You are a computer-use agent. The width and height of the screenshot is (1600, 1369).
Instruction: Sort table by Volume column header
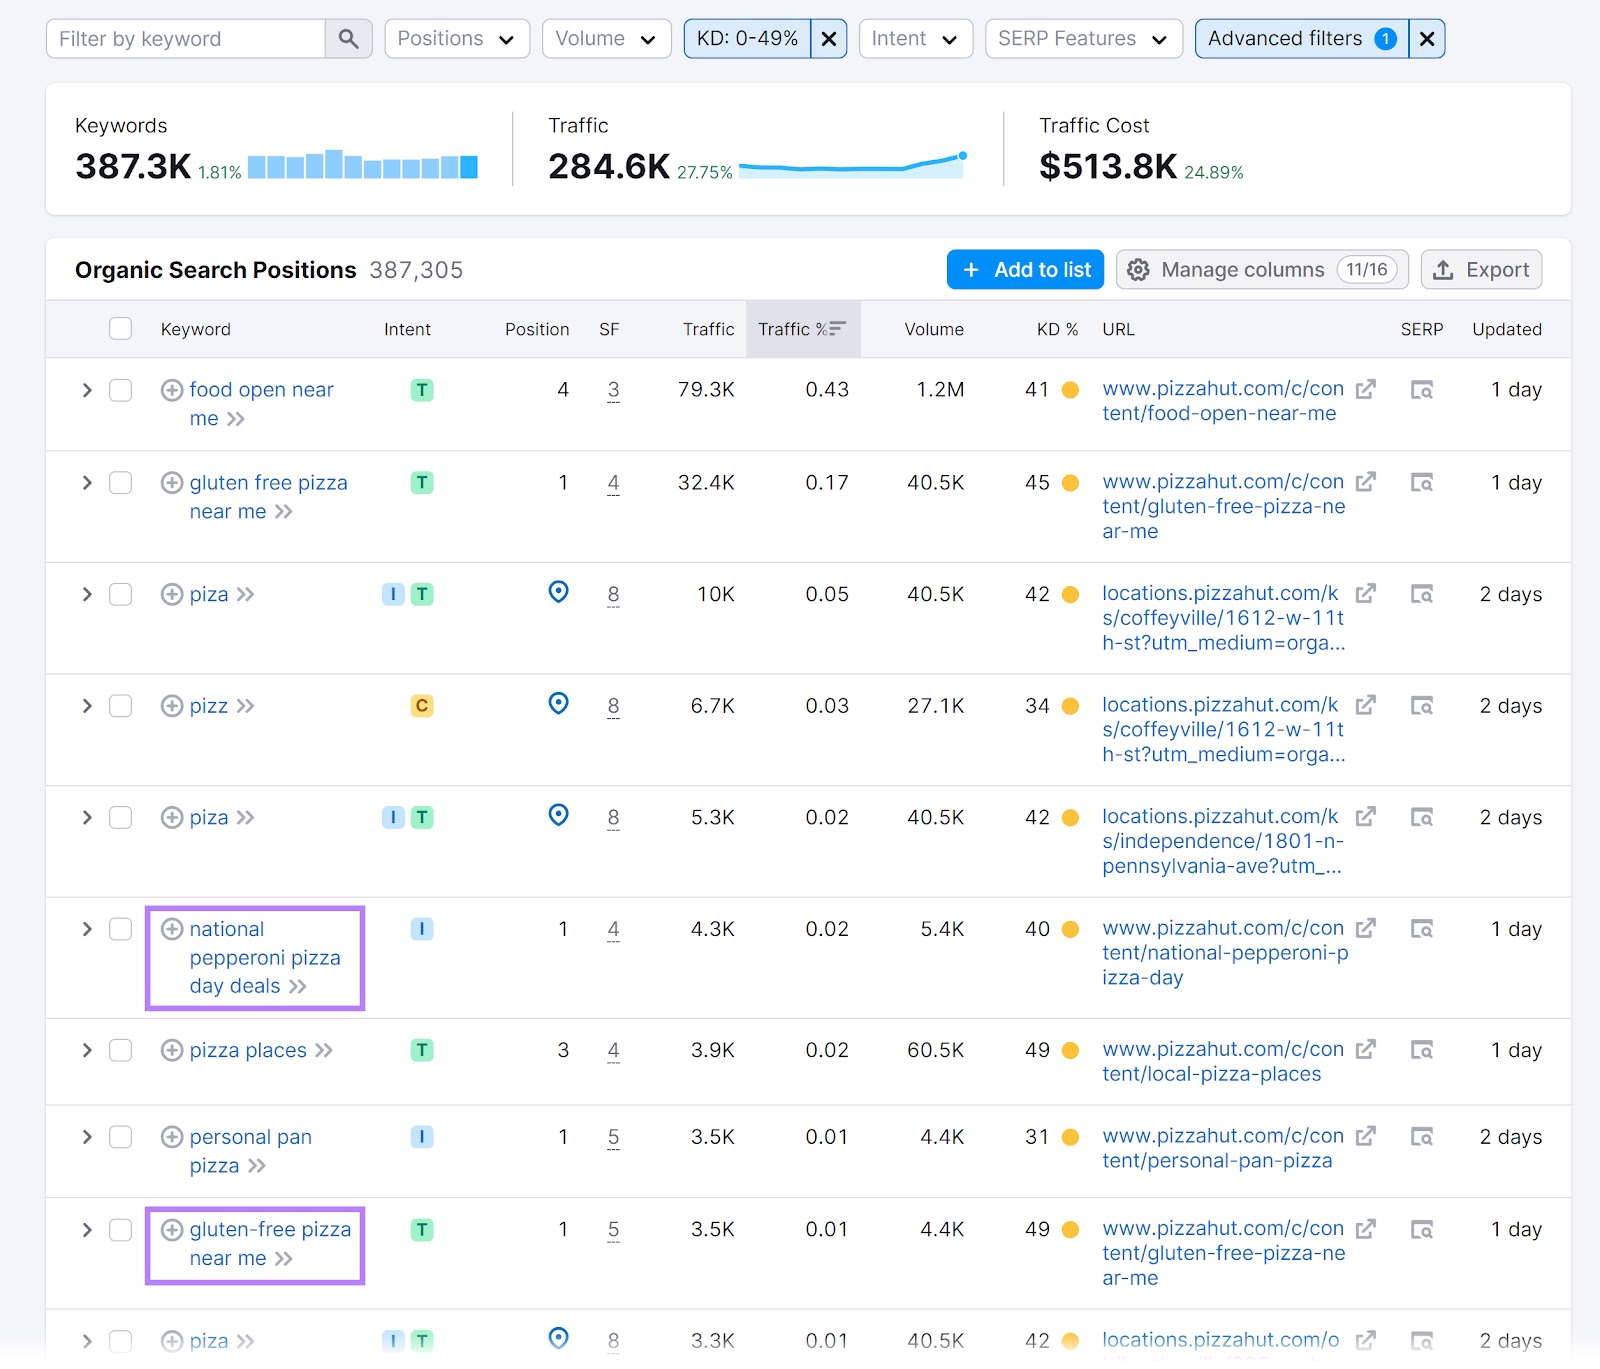pyautogui.click(x=933, y=329)
